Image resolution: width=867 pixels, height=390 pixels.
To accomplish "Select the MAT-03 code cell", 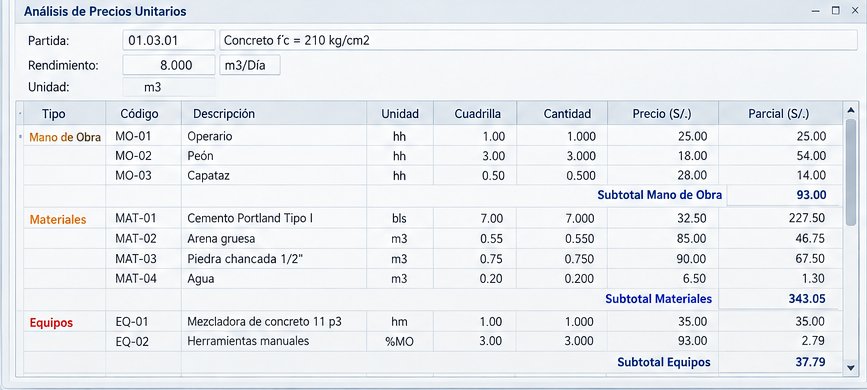I will pos(143,259).
